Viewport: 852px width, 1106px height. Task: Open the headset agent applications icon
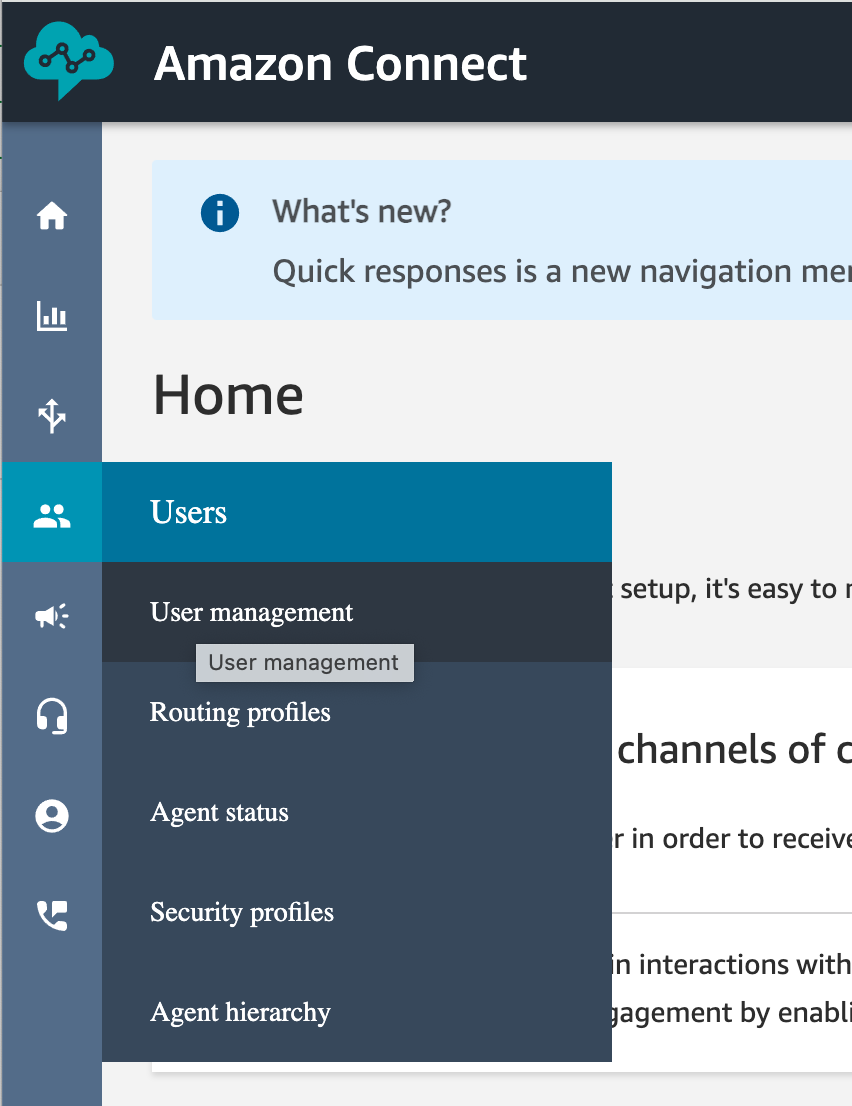click(52, 716)
